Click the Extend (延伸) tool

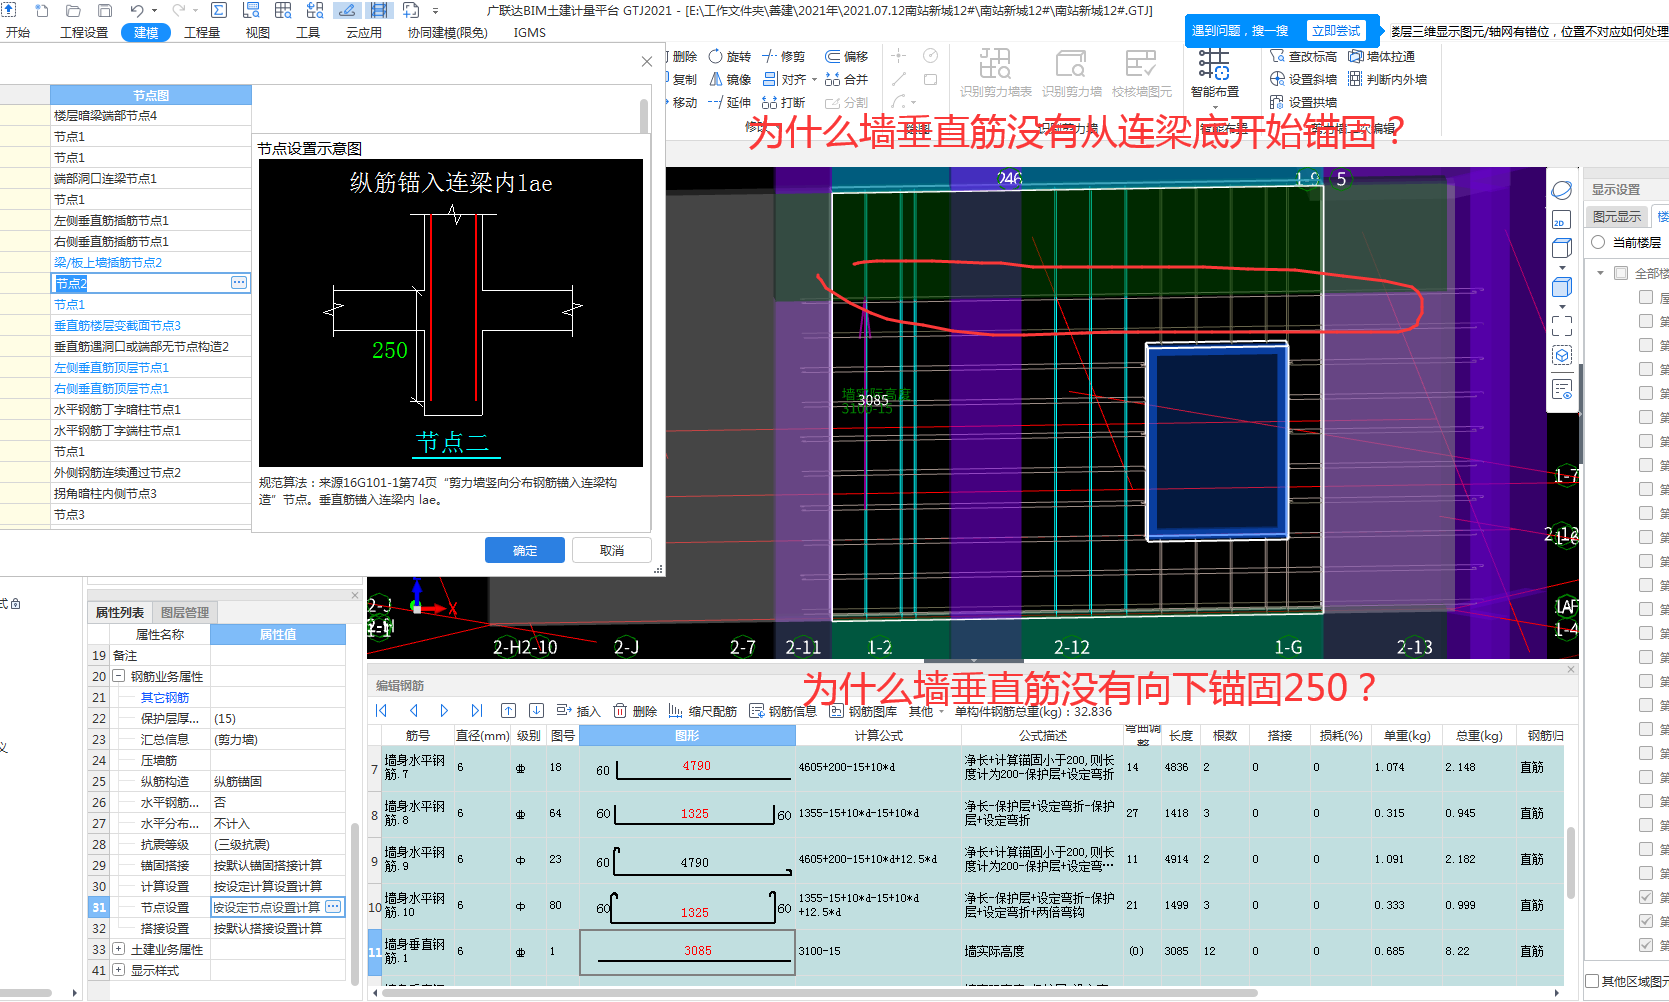coord(729,103)
